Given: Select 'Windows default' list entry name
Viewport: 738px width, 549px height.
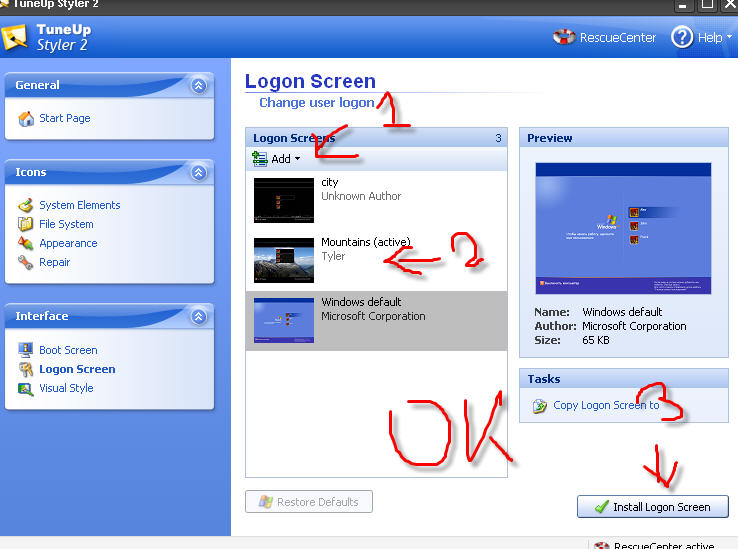Looking at the screenshot, I should (x=361, y=302).
